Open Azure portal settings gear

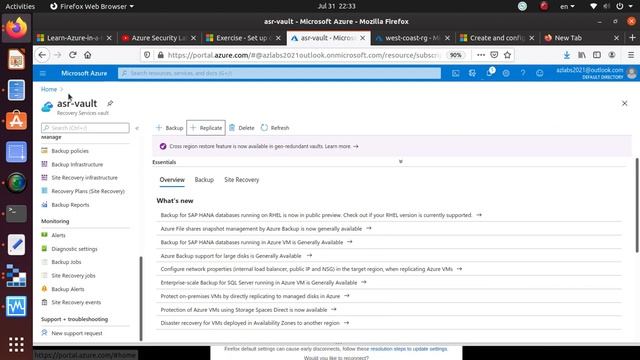[x=506, y=73]
